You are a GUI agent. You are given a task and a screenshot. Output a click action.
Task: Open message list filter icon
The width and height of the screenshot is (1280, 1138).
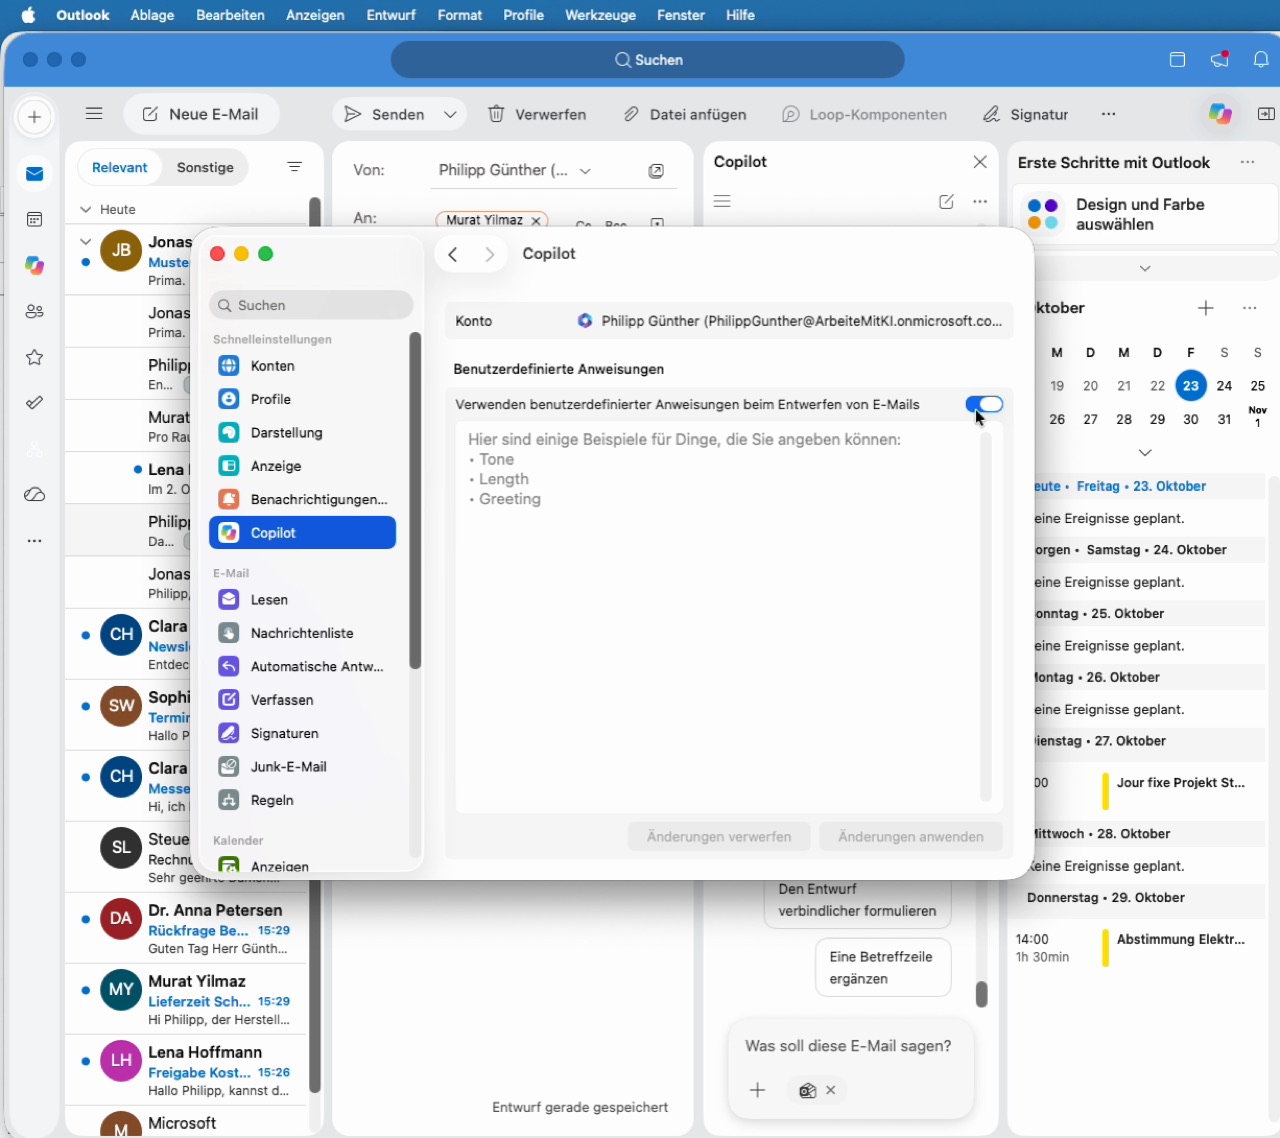pos(294,167)
